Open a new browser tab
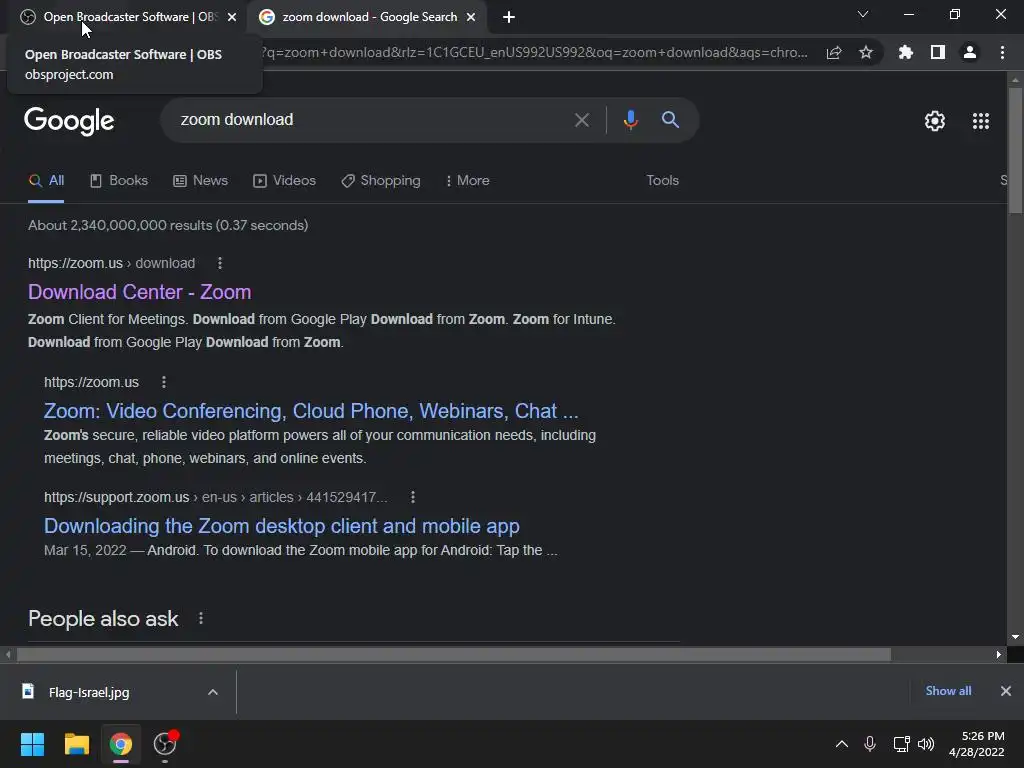1024x768 pixels. coord(509,18)
